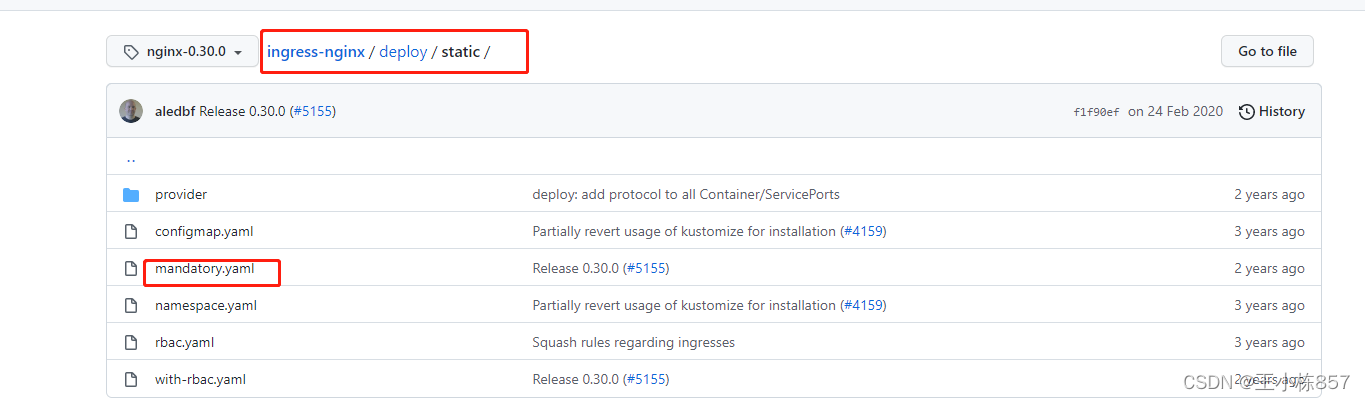Click '2 years ago' in provider row

tap(1269, 194)
